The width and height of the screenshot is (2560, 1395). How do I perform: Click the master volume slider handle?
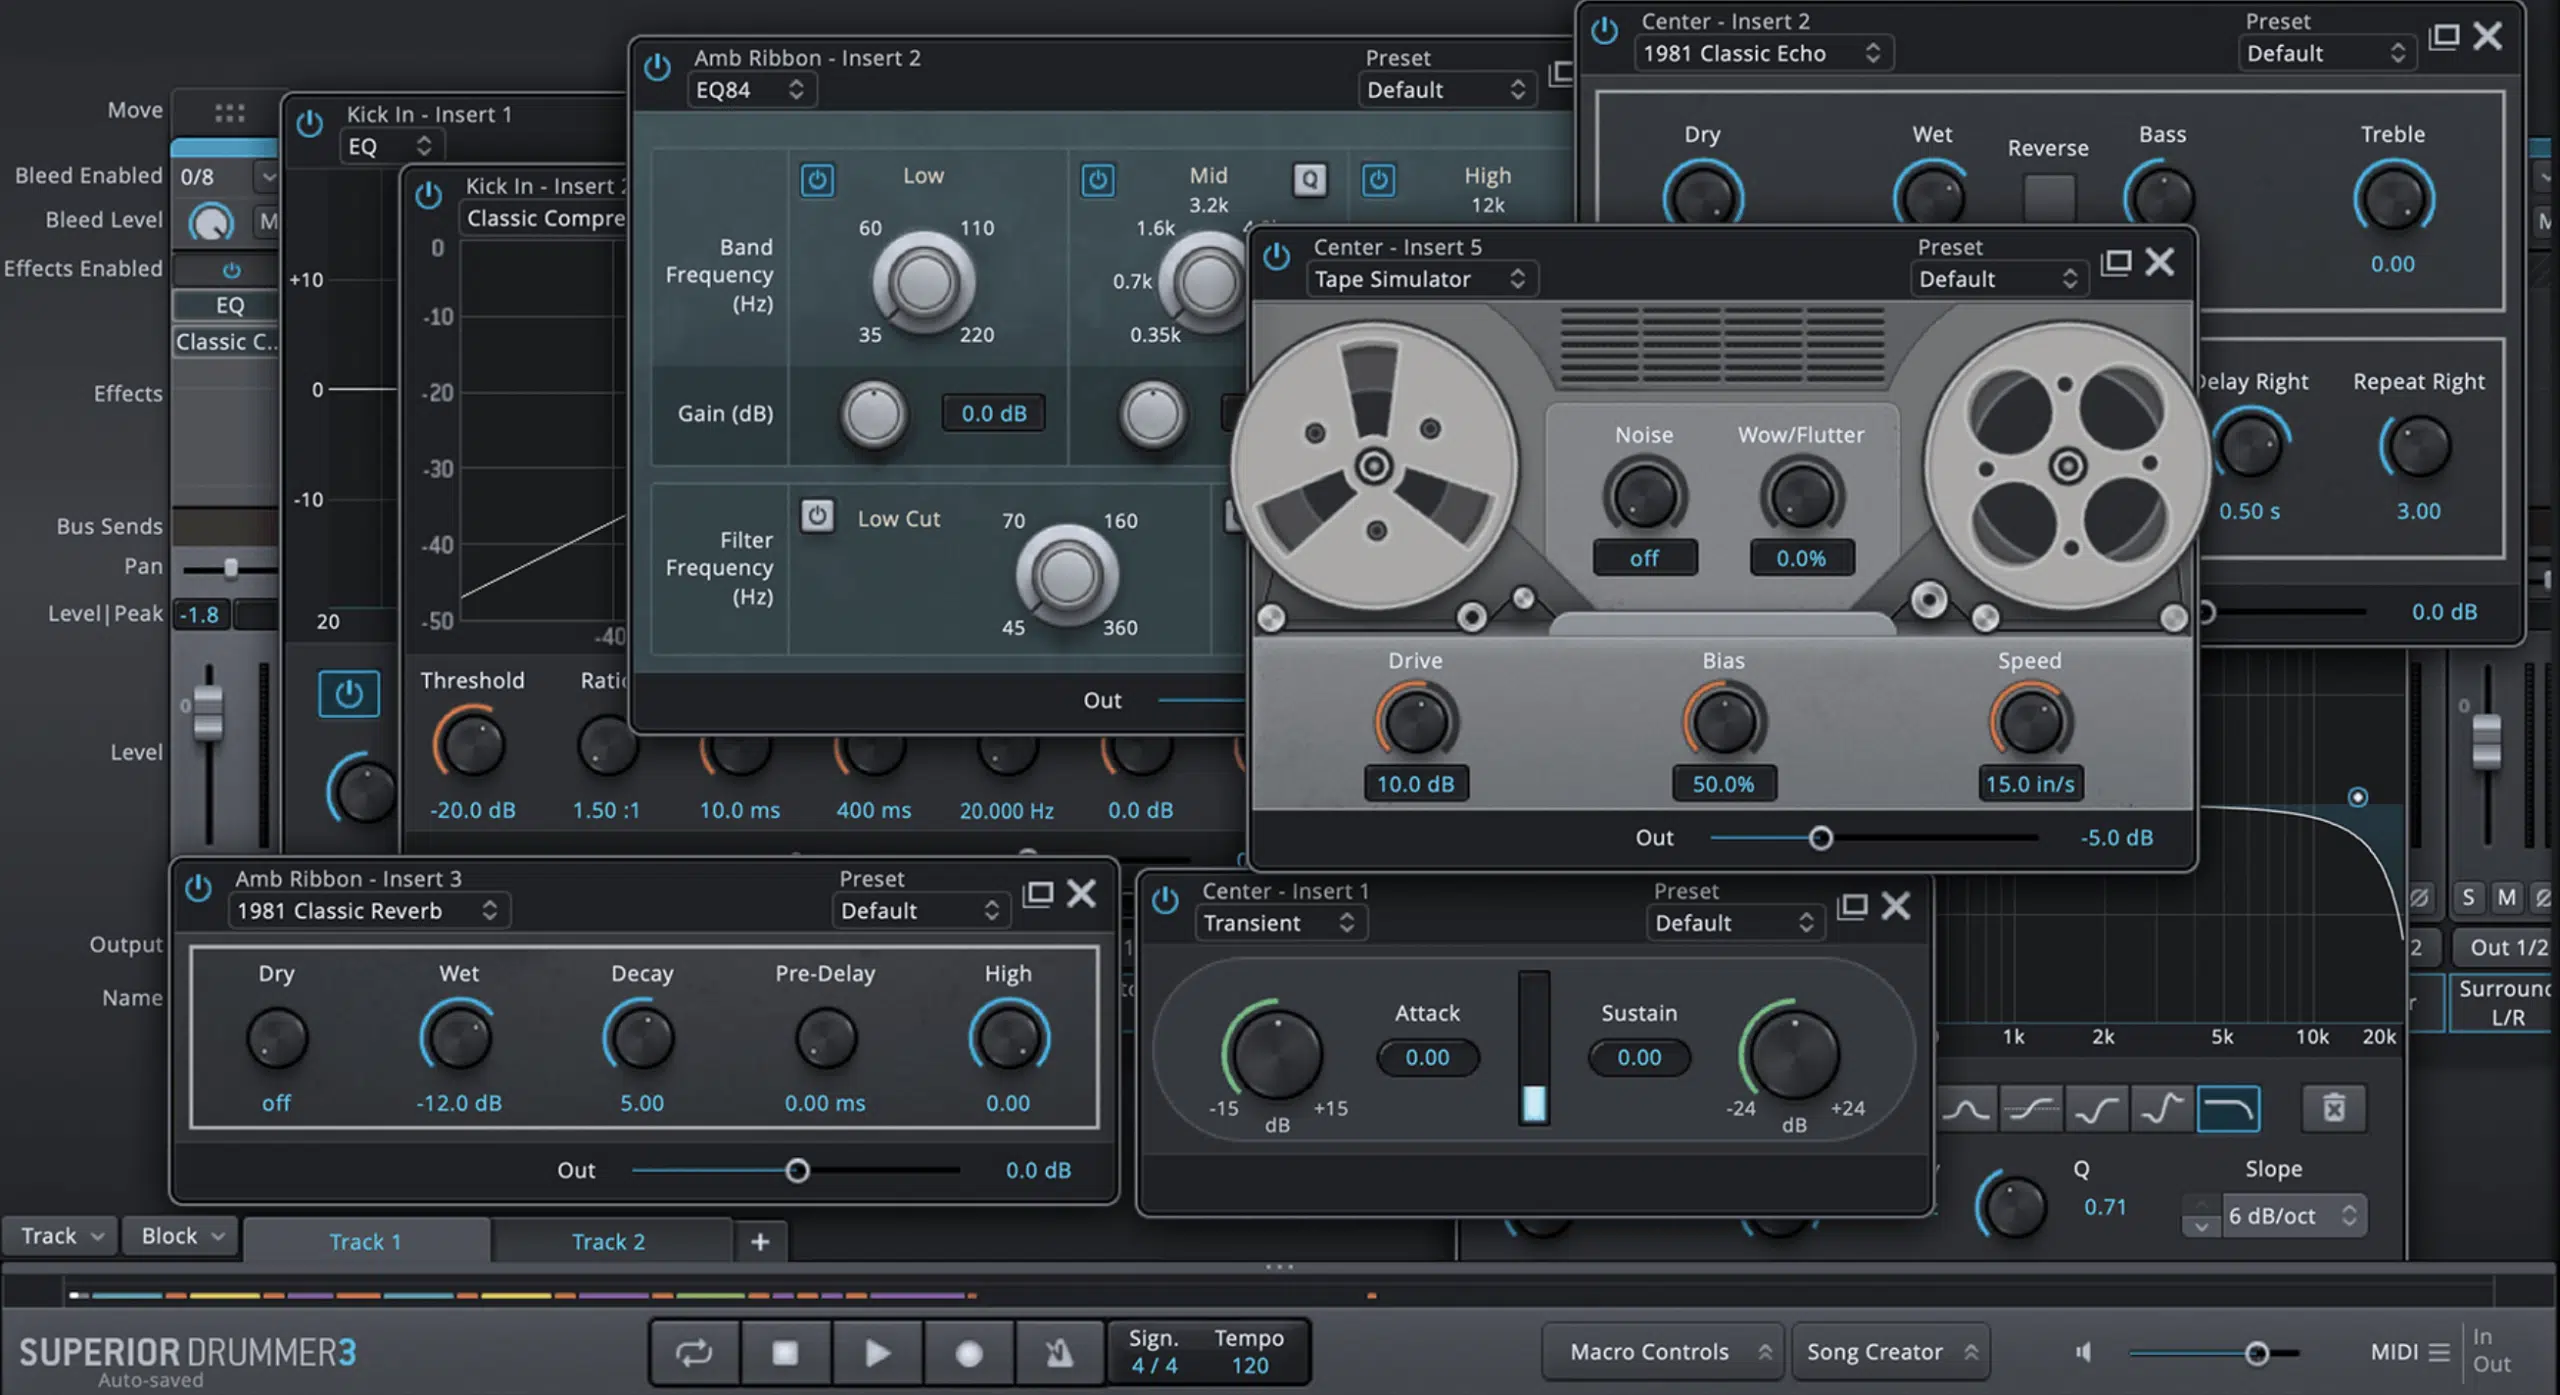[x=2257, y=1353]
